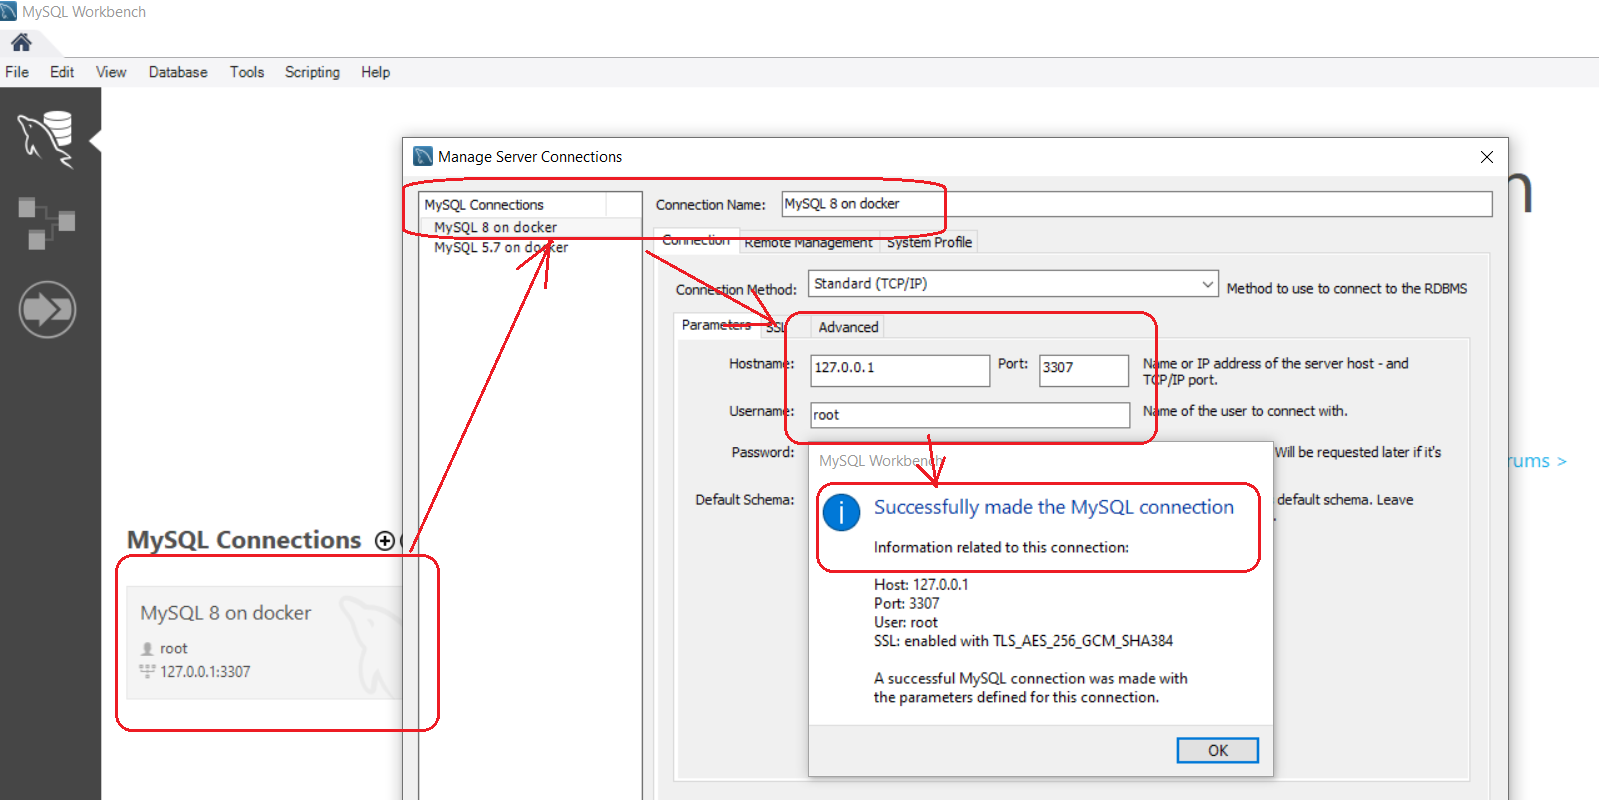Switch to the Remote Management tab
Image resolution: width=1599 pixels, height=800 pixels.
(x=808, y=242)
